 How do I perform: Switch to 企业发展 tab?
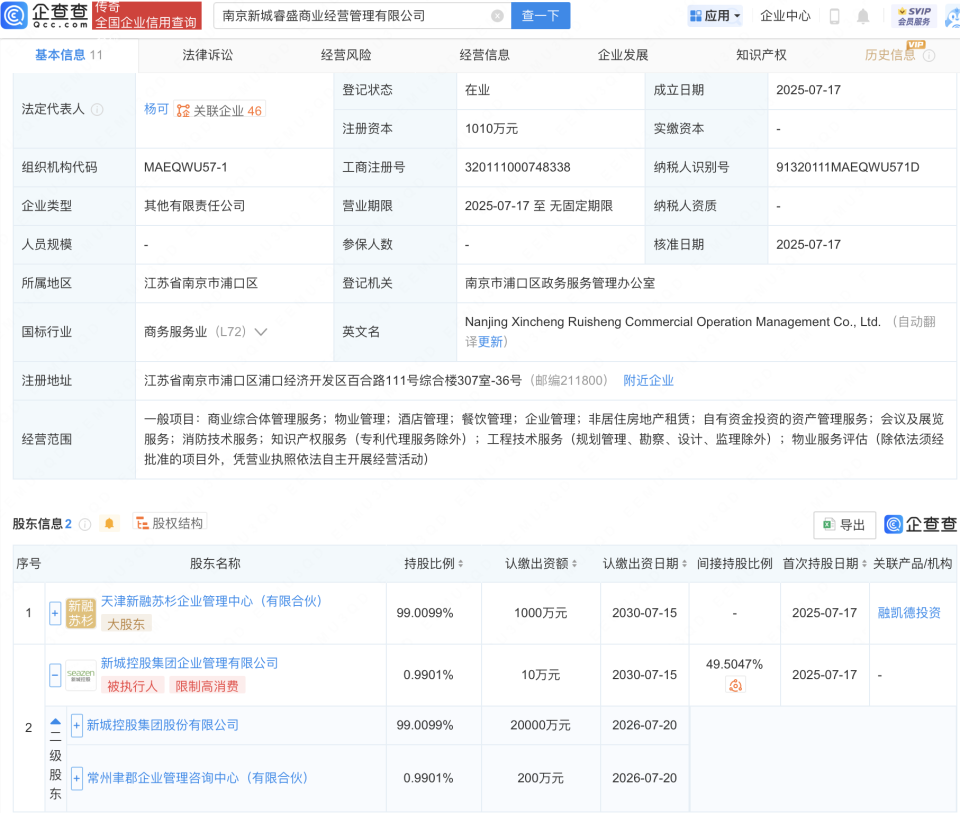(623, 55)
